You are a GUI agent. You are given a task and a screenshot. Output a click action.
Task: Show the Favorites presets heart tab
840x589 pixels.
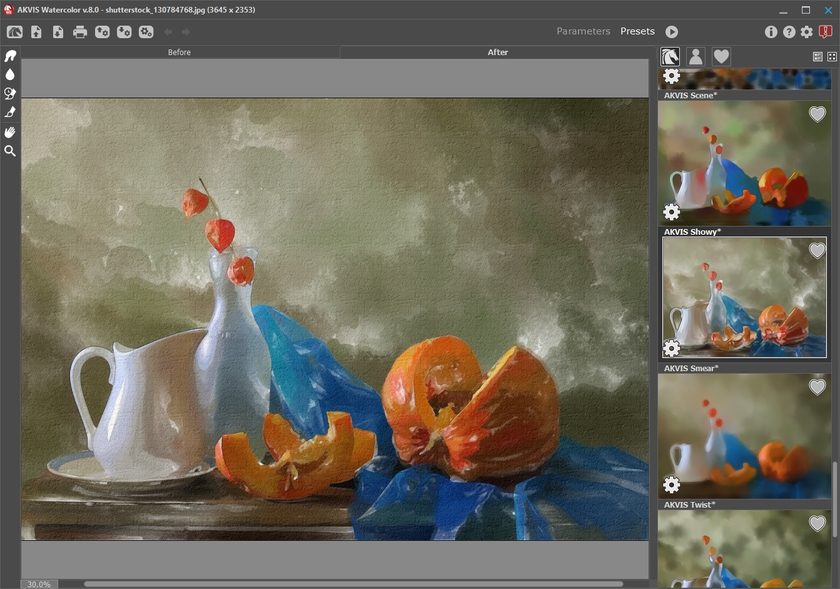[721, 57]
